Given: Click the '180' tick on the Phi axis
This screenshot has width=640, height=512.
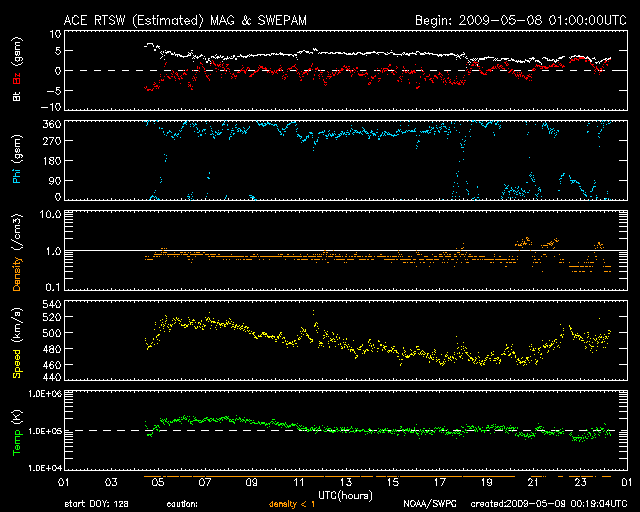Looking at the screenshot, I should pos(52,161).
